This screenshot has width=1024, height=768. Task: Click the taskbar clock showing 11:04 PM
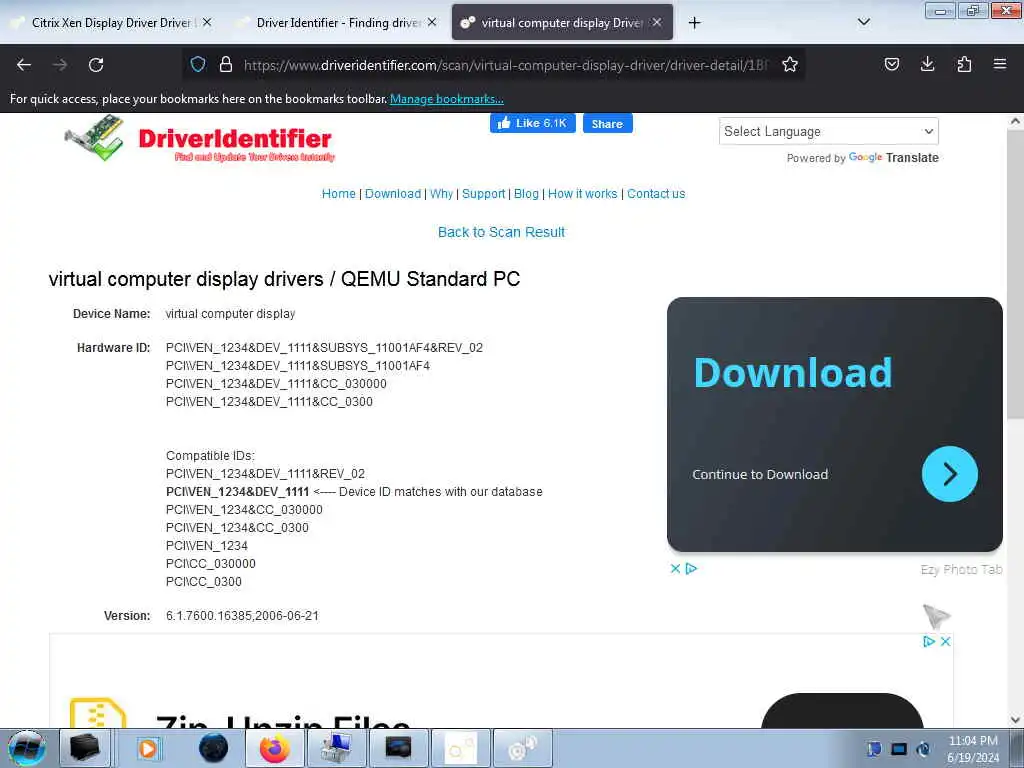pyautogui.click(x=973, y=748)
